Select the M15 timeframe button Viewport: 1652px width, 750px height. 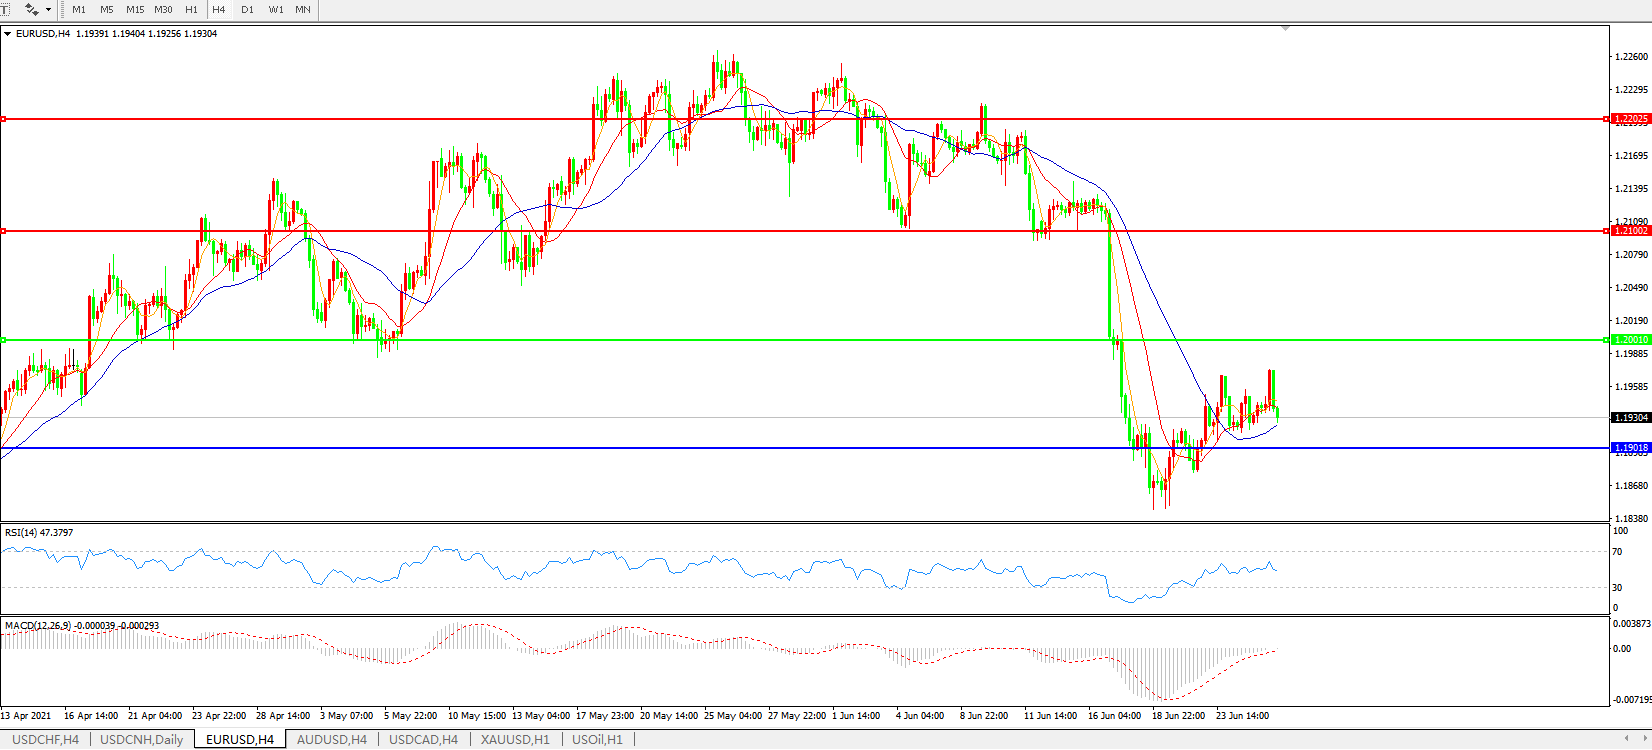click(x=135, y=9)
